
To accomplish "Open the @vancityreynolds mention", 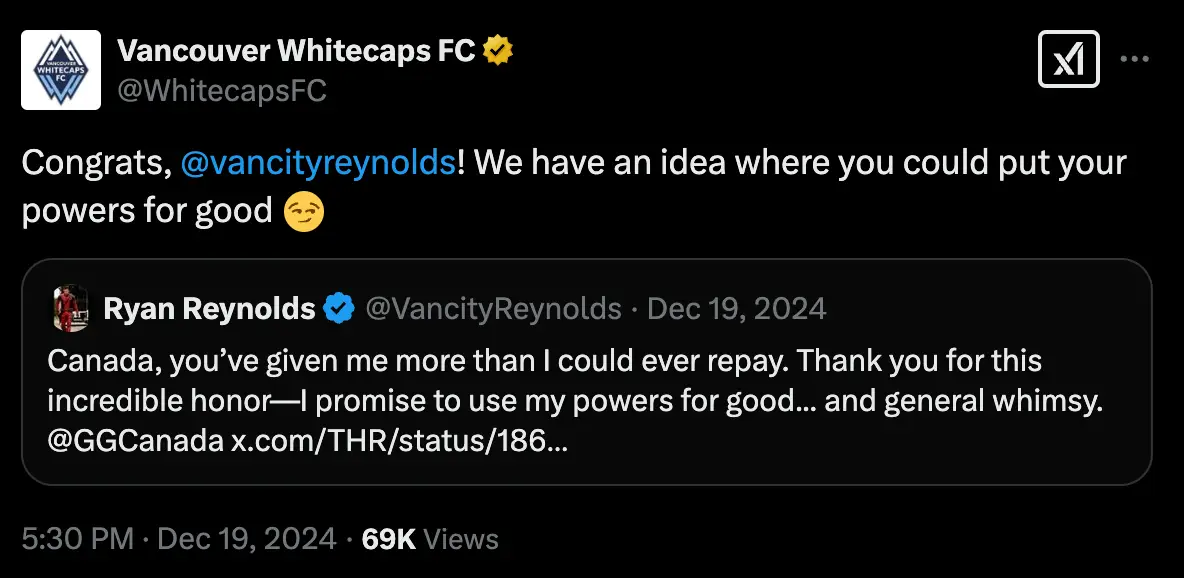I will click(315, 162).
